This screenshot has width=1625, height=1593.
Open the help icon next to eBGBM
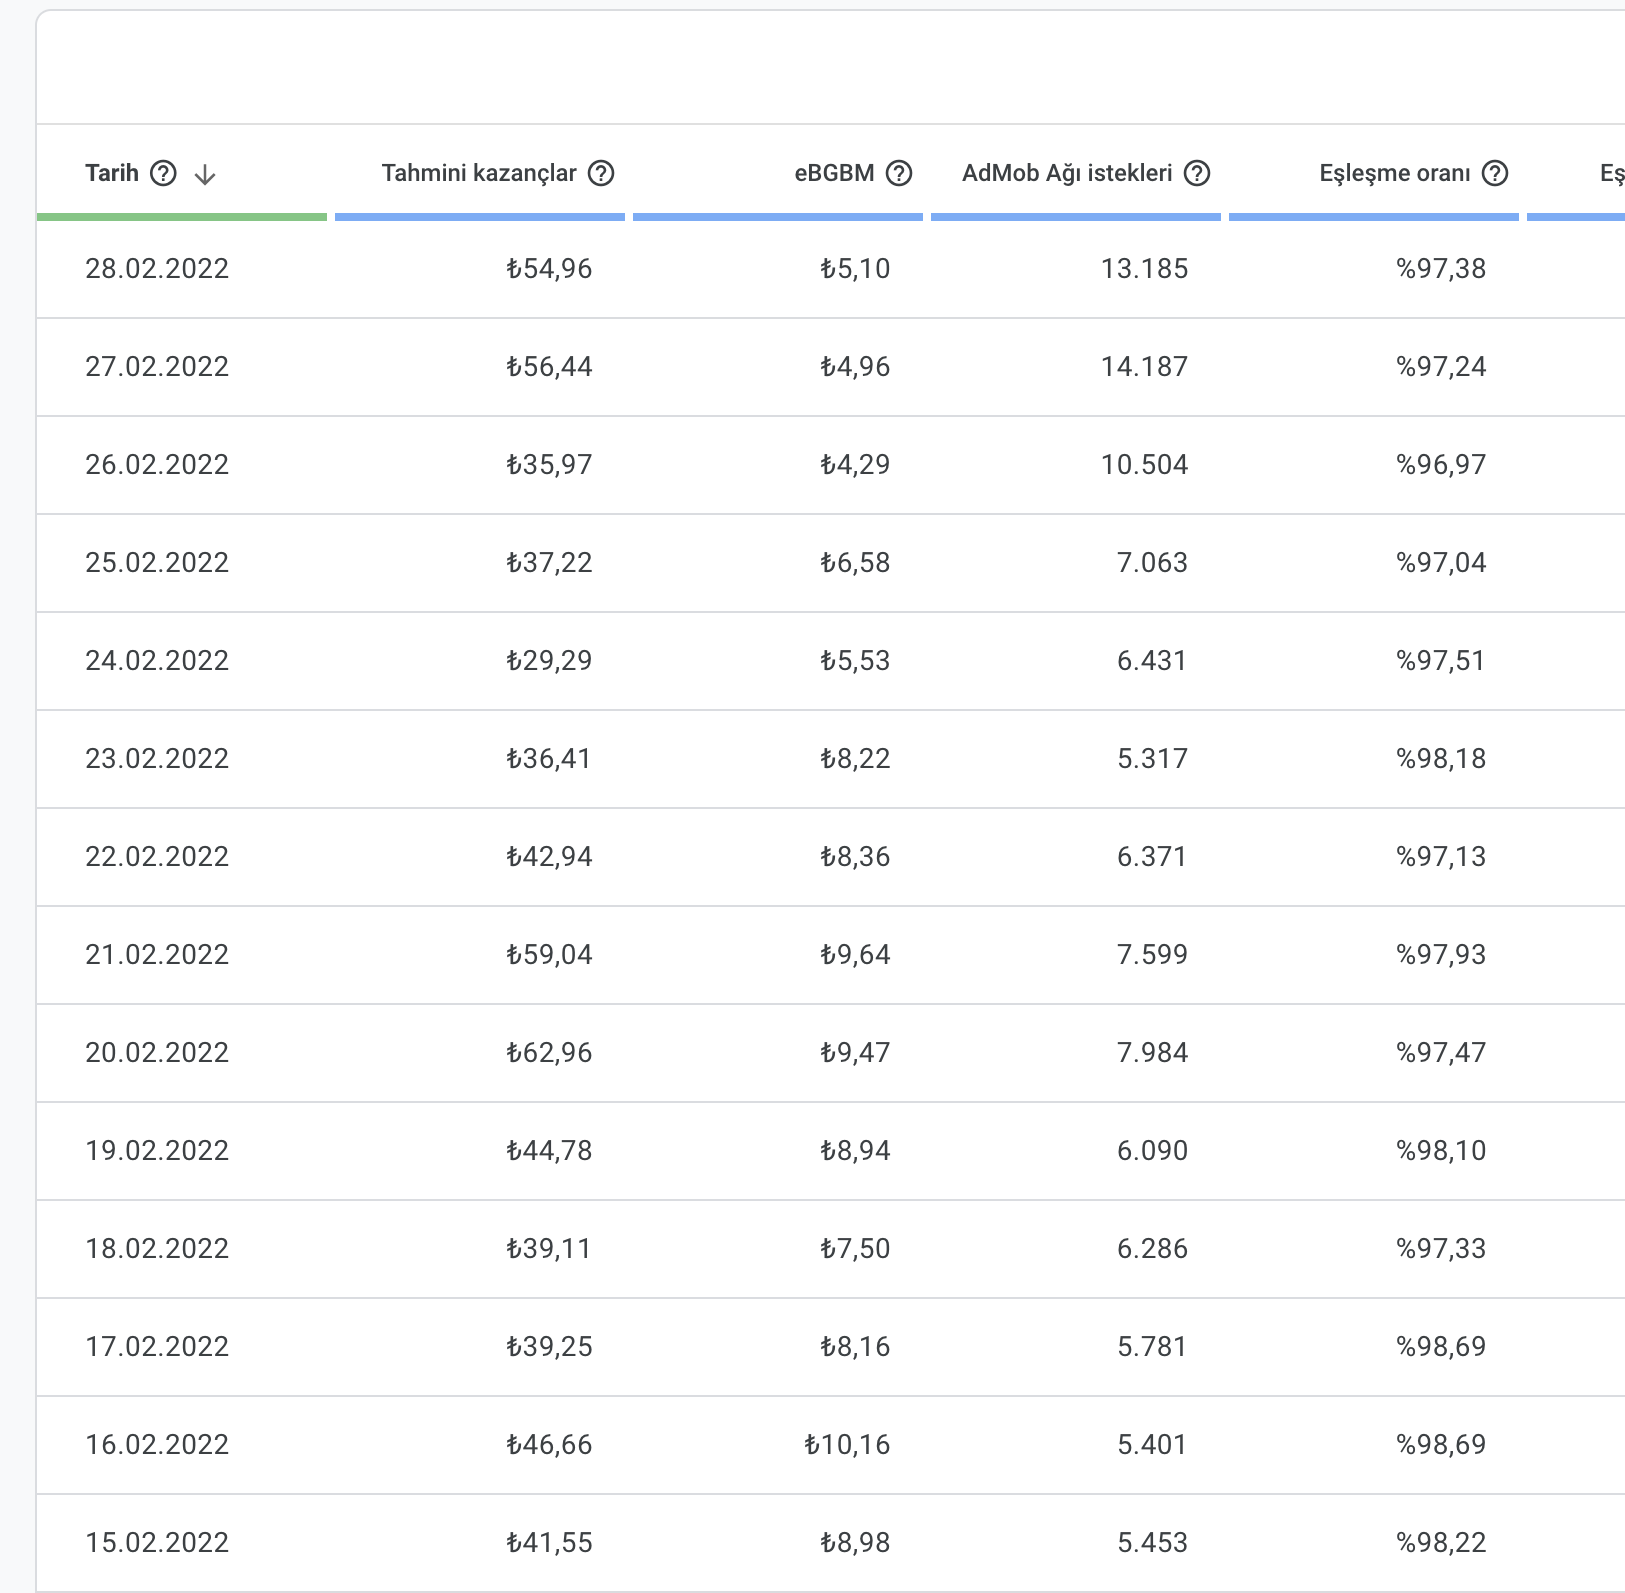point(900,174)
